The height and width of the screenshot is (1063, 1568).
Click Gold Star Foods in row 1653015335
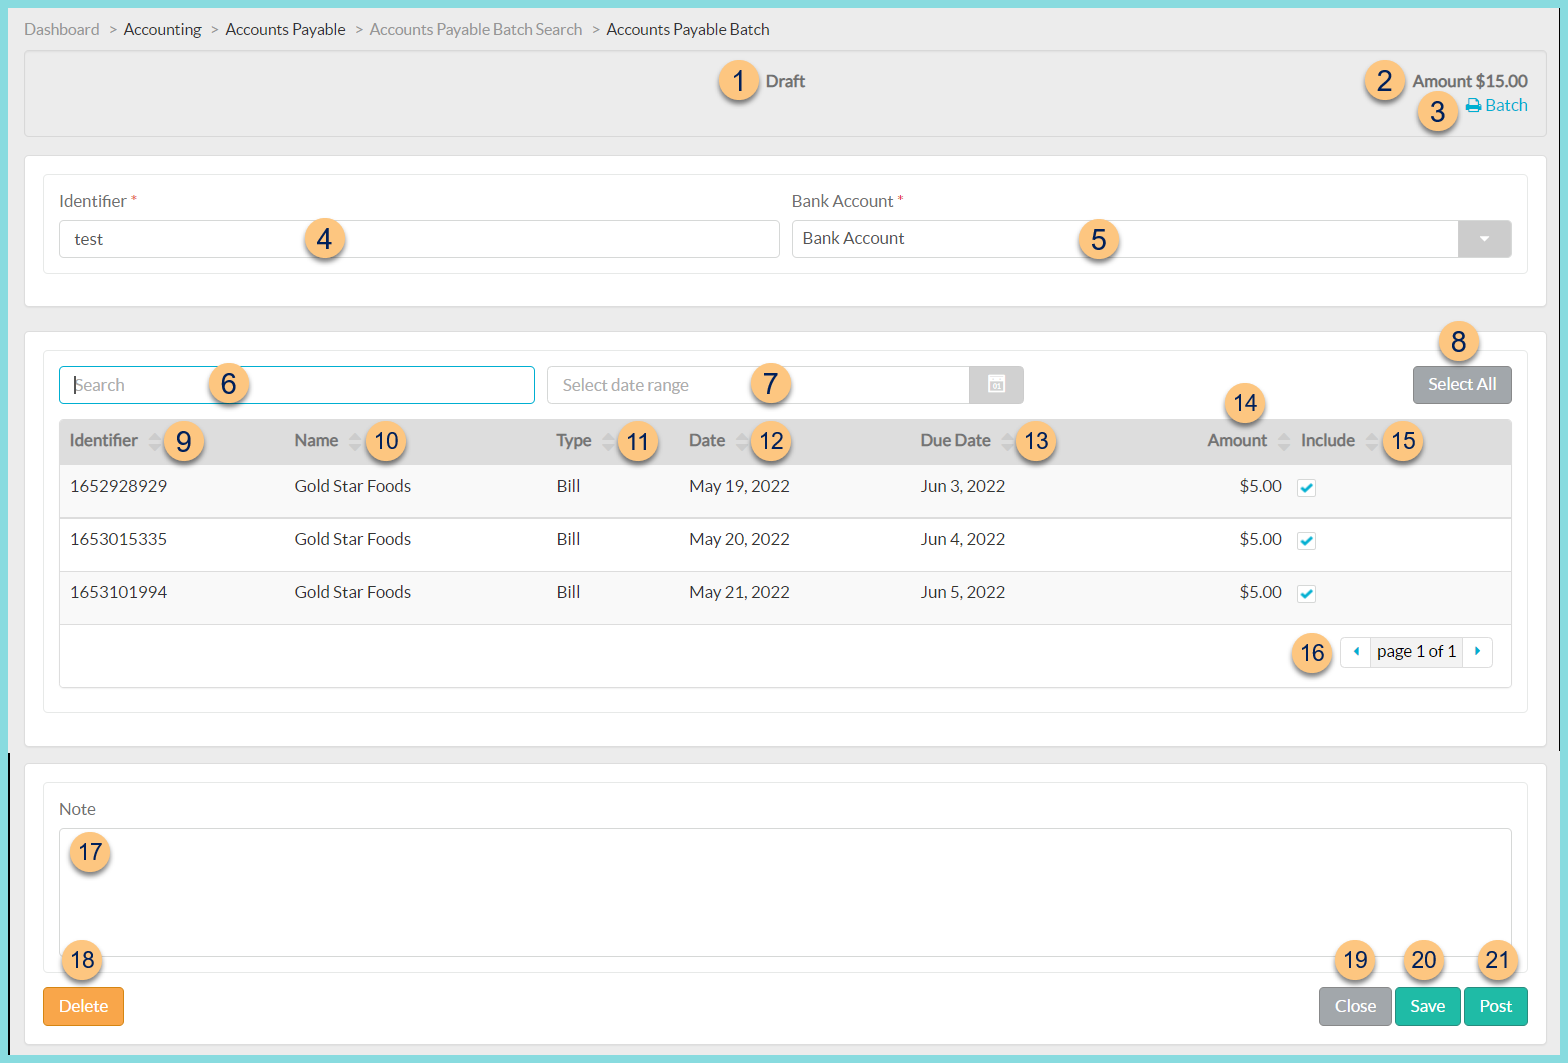coord(353,539)
